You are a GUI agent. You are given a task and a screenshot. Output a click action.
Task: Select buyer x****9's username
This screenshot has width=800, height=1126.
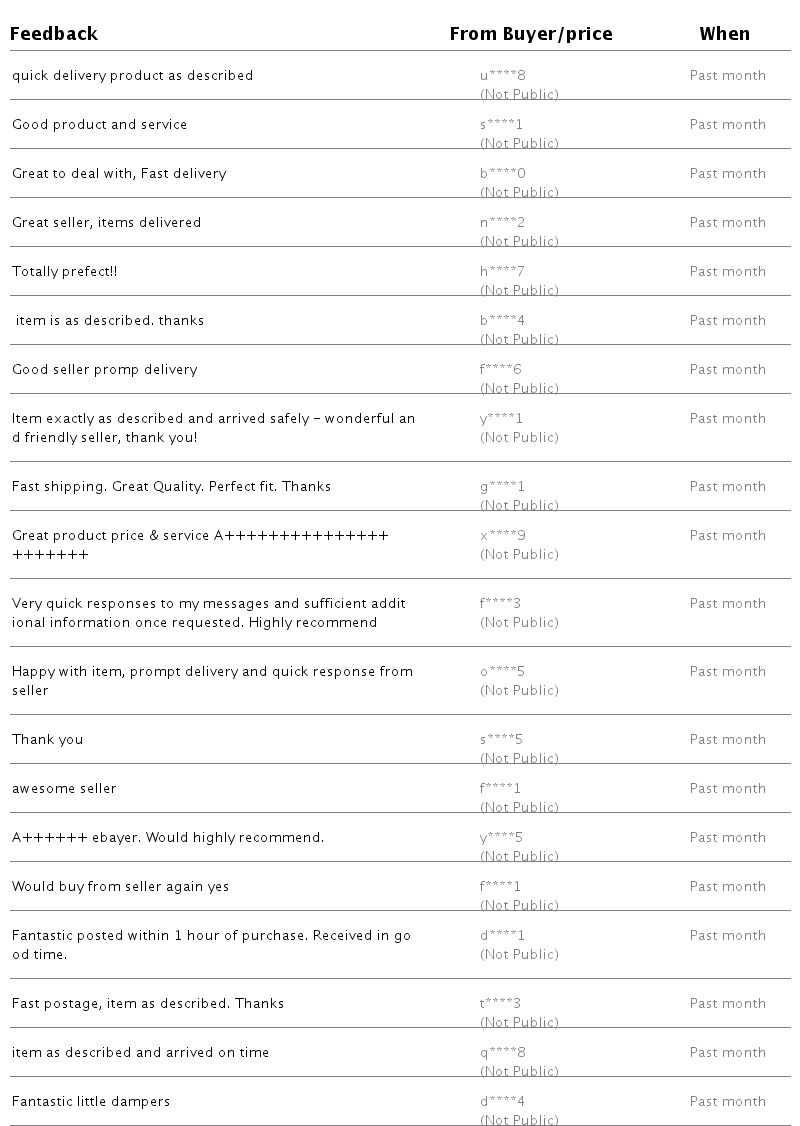tap(502, 535)
